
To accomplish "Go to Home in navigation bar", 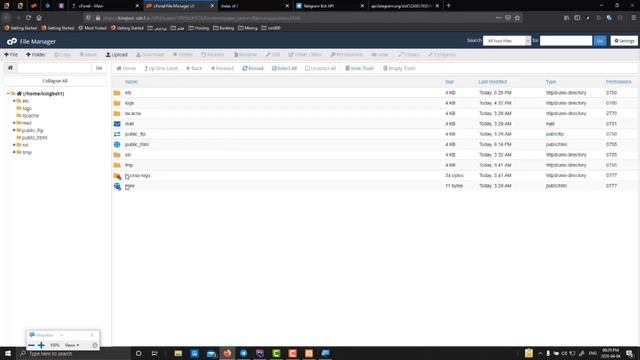I will click(x=126, y=68).
